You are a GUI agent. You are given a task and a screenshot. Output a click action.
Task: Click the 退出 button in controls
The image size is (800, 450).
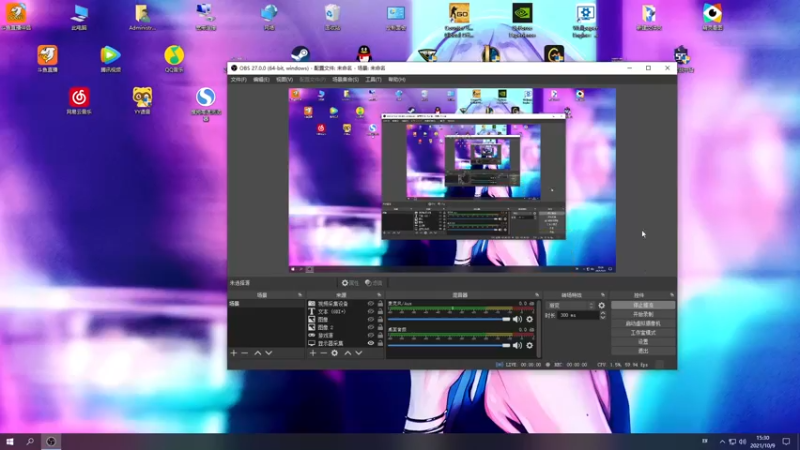click(643, 351)
